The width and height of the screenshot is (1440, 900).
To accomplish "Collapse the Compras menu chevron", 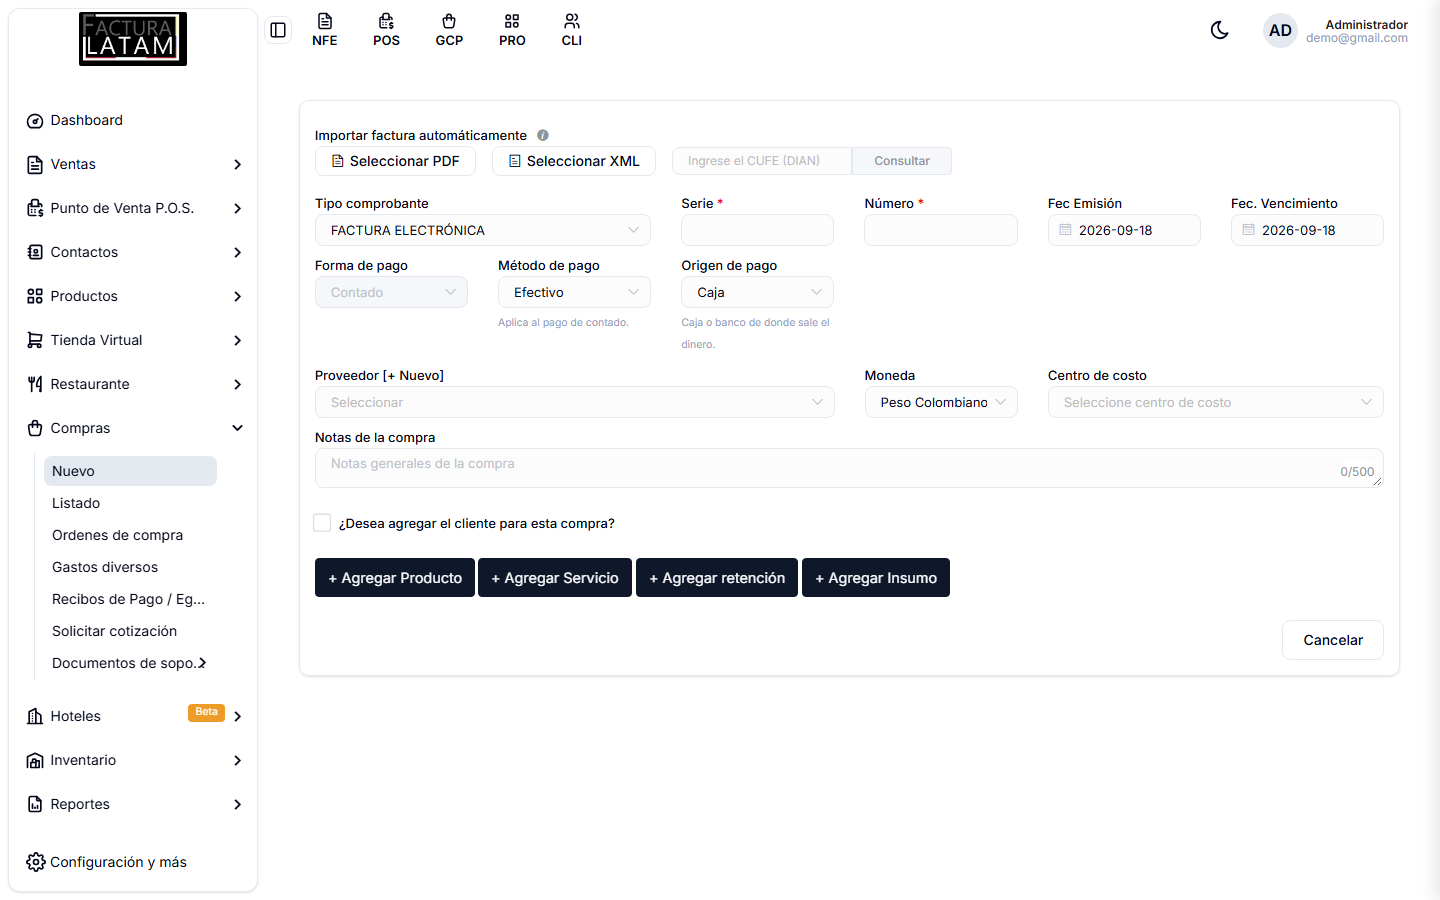I will (x=238, y=429).
